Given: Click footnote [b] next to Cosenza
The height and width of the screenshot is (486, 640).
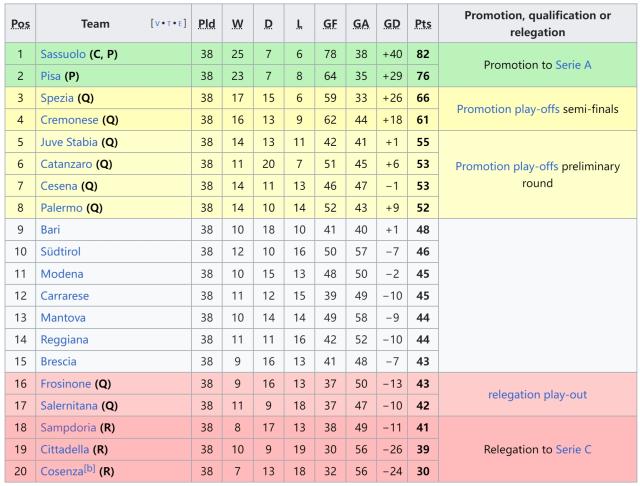Looking at the screenshot, I should point(90,469).
